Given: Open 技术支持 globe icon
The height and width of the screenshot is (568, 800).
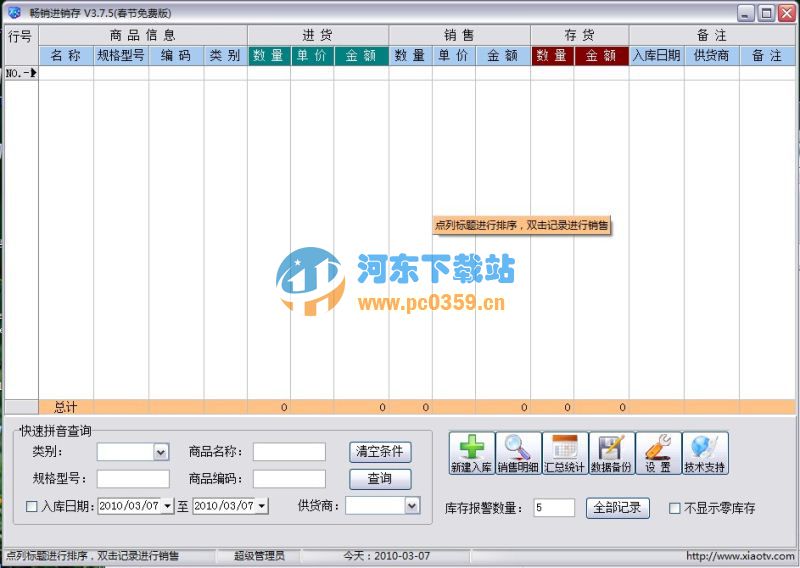Looking at the screenshot, I should [705, 453].
